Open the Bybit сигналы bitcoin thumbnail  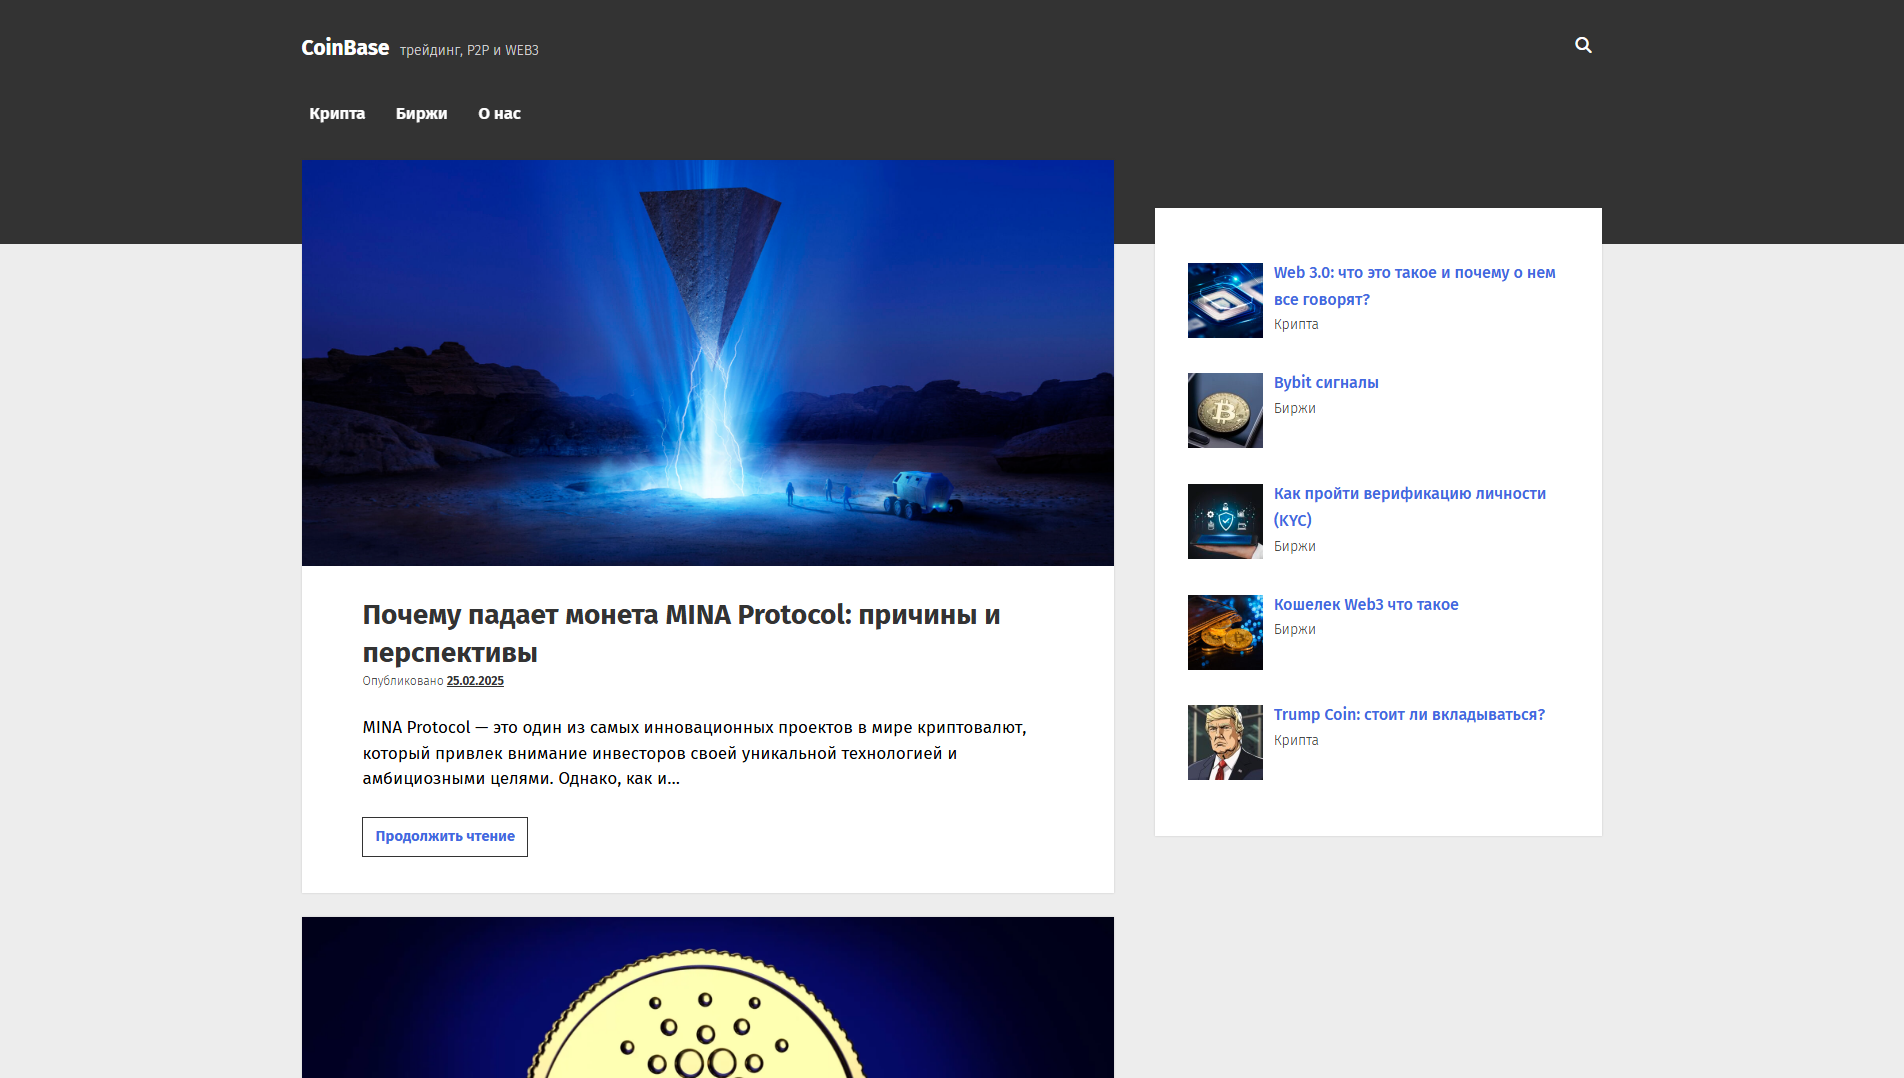(1225, 410)
